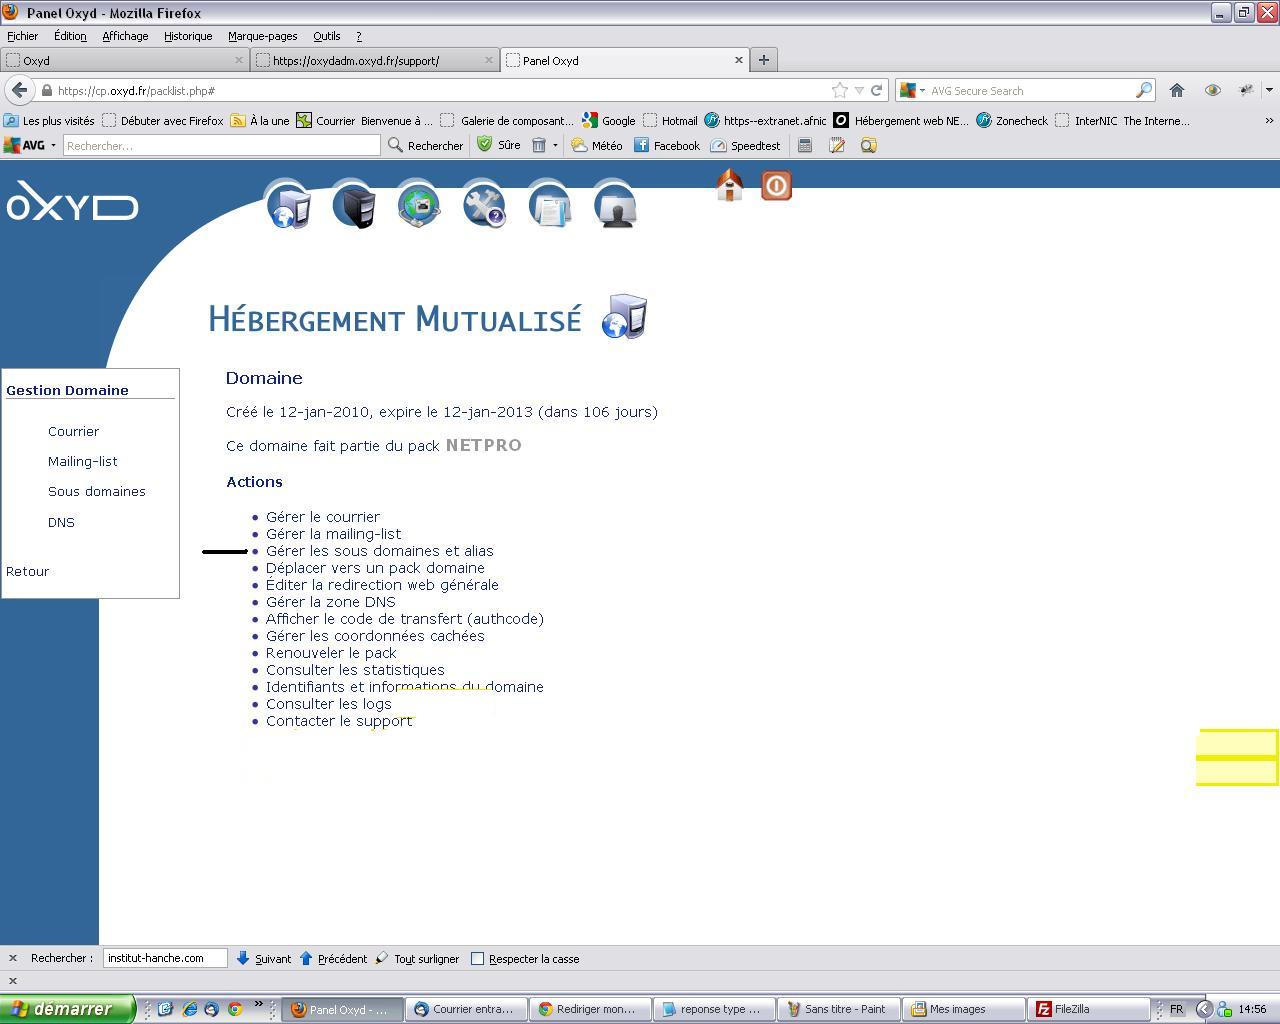Open the Marque-pages menu

262,36
